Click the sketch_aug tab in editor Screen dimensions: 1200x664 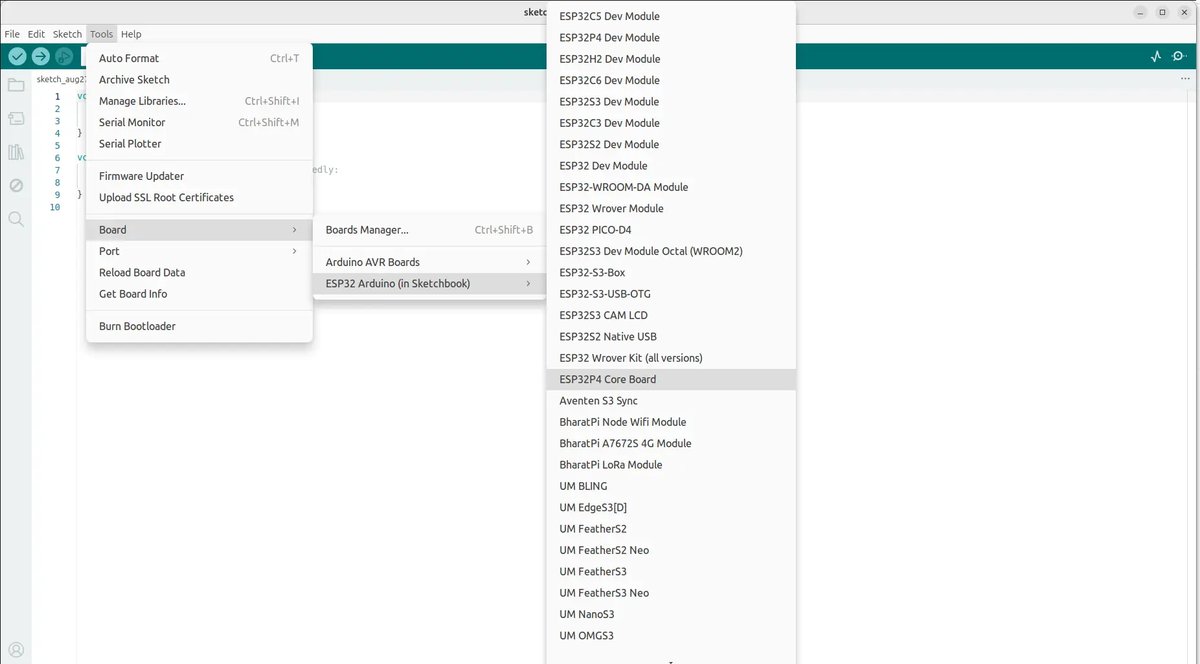(x=61, y=79)
